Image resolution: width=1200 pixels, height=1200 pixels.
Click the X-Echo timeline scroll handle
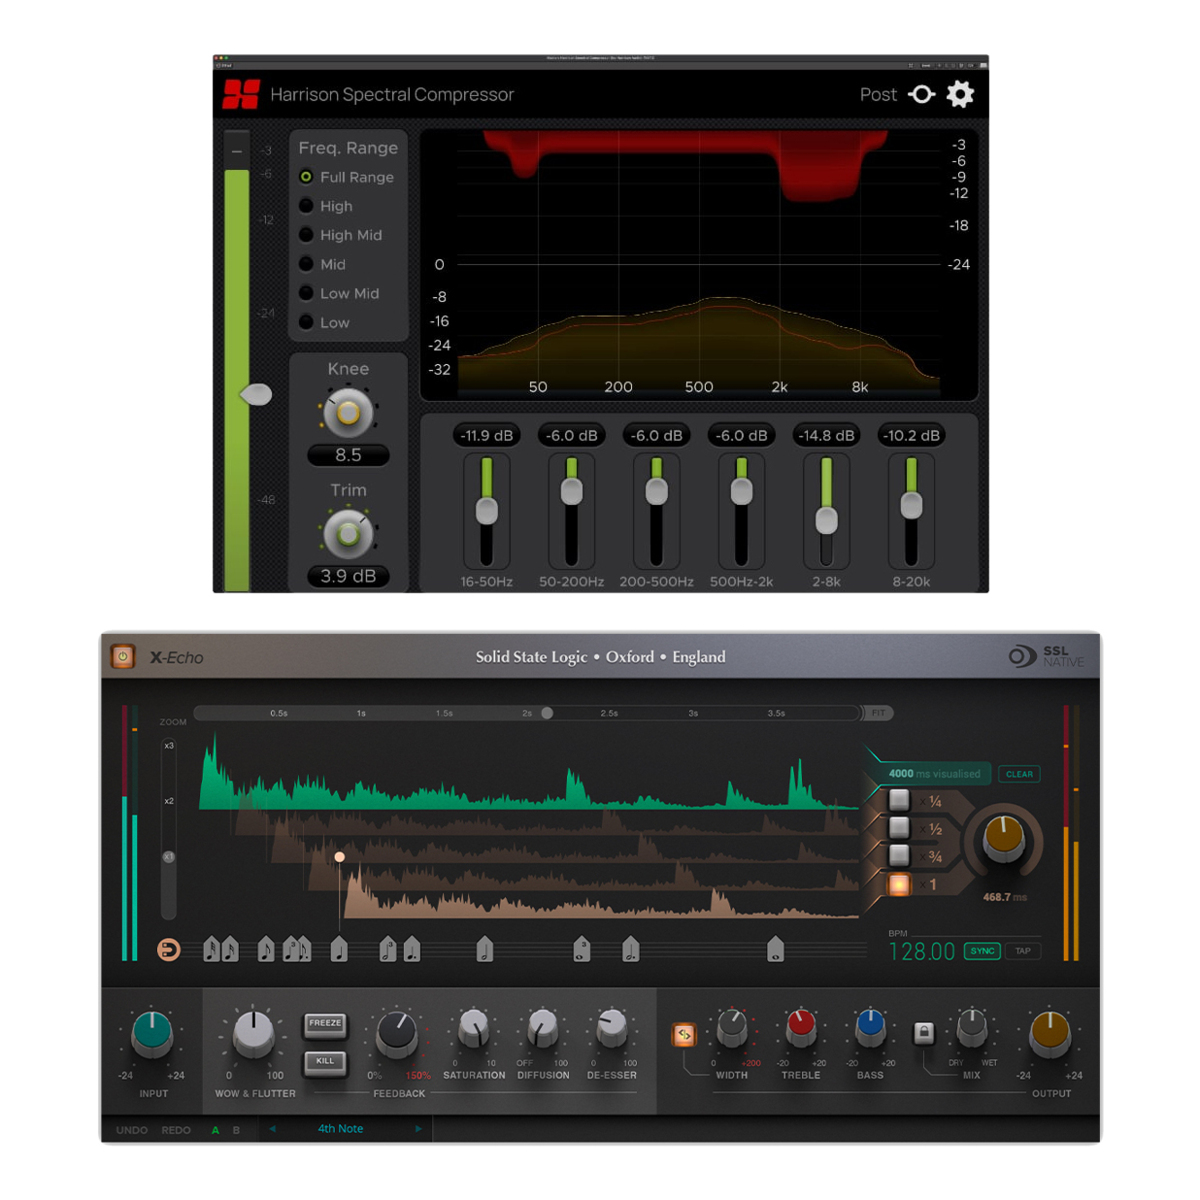point(547,713)
